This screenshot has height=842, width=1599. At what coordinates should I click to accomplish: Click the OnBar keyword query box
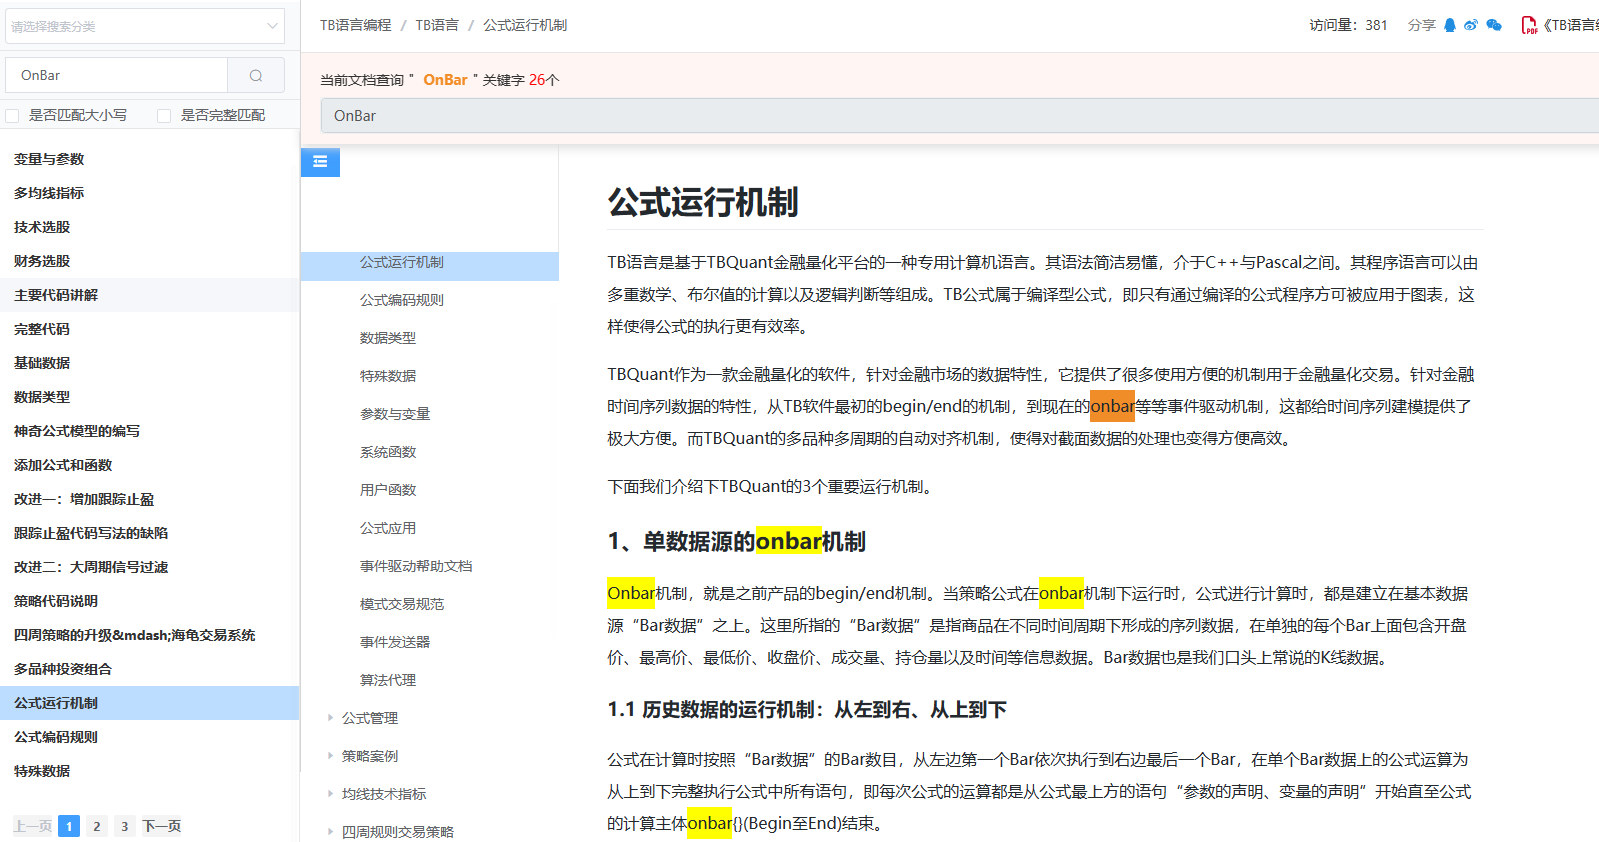click(x=960, y=116)
